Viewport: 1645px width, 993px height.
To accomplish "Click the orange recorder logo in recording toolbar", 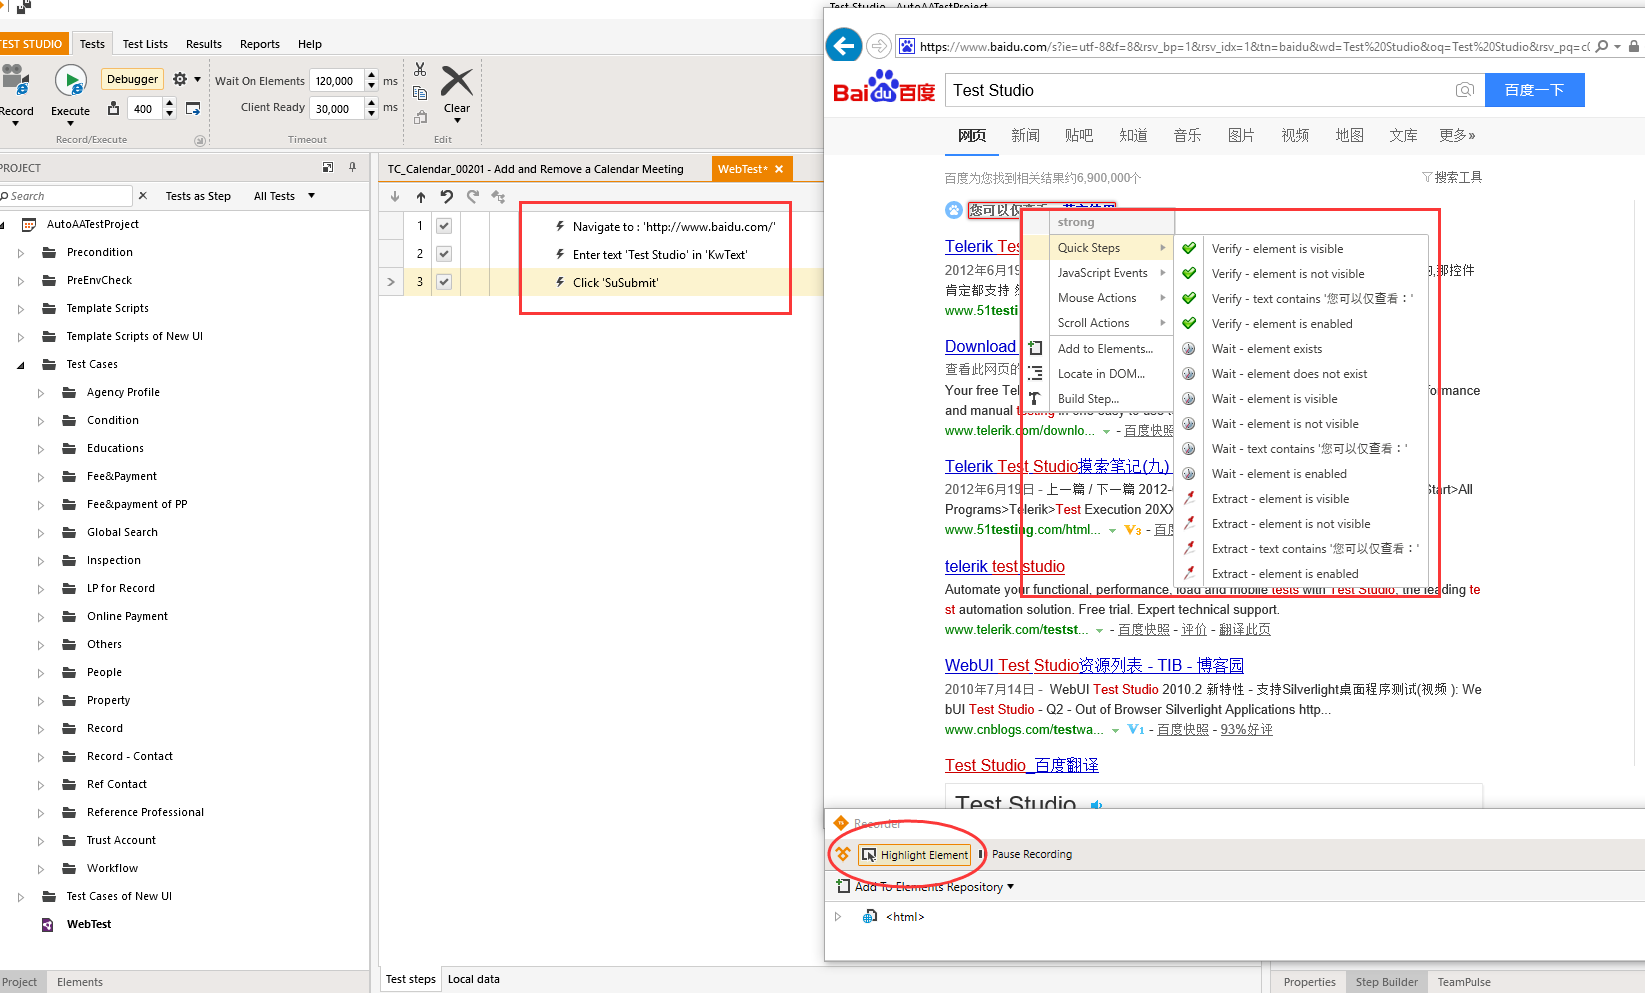I will [x=843, y=854].
